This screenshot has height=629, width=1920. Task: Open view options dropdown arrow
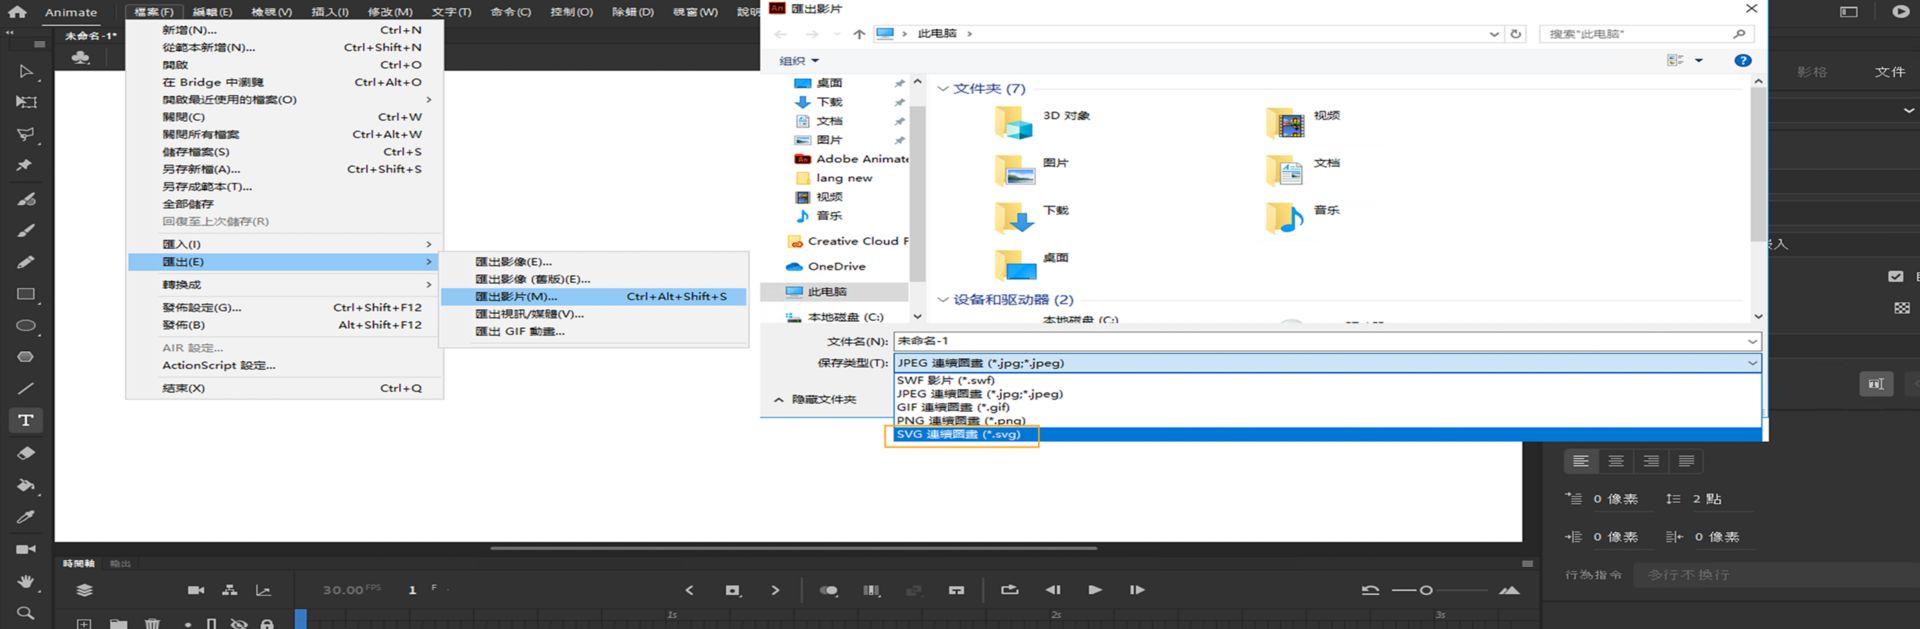tap(1699, 61)
